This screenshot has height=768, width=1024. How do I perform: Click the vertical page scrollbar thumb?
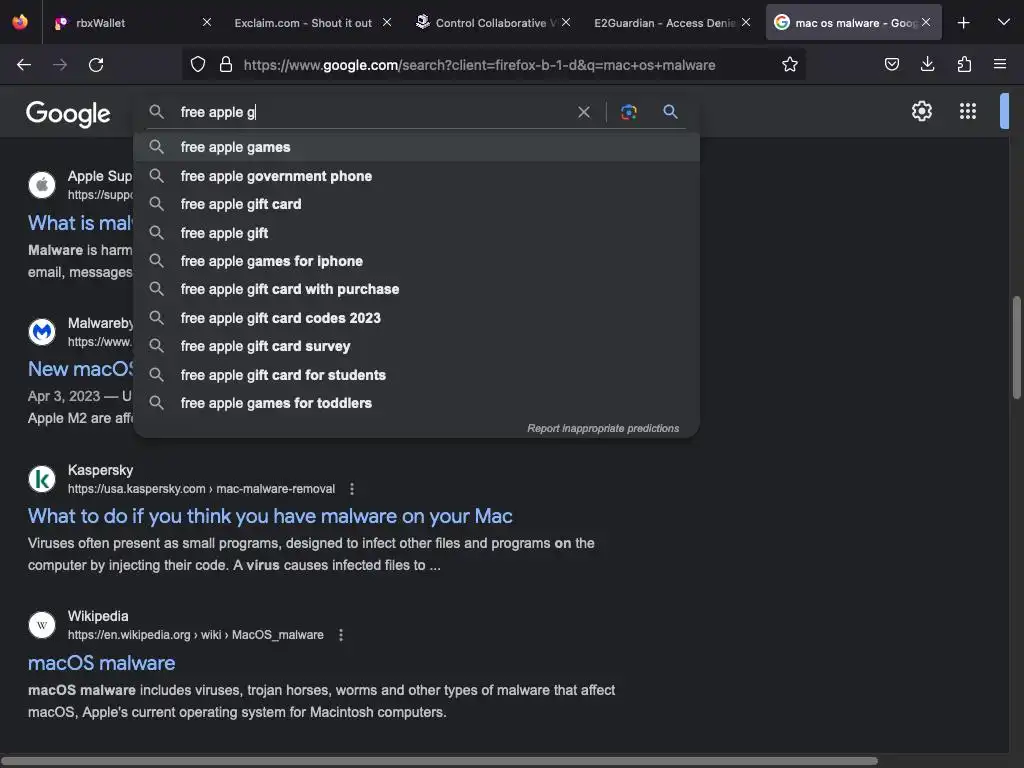[1016, 347]
